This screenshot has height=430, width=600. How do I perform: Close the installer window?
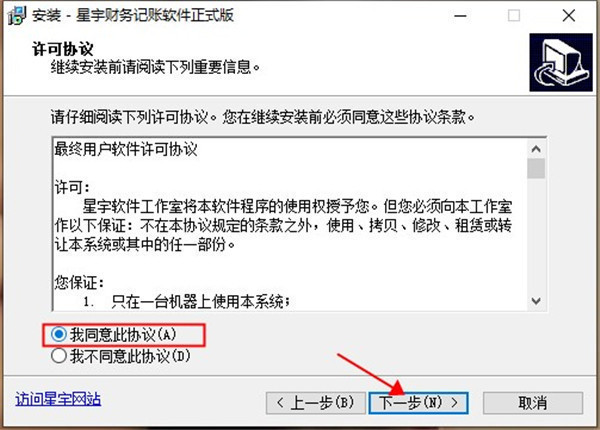pyautogui.click(x=569, y=16)
